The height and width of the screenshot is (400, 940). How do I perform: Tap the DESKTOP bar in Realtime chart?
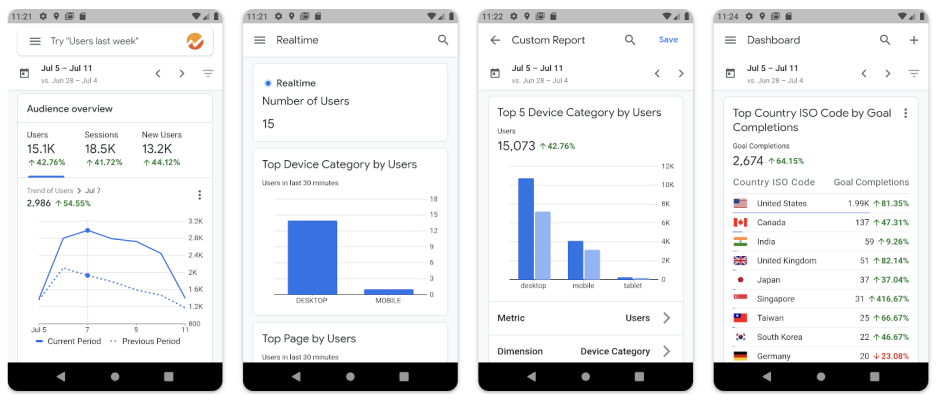[x=312, y=257]
